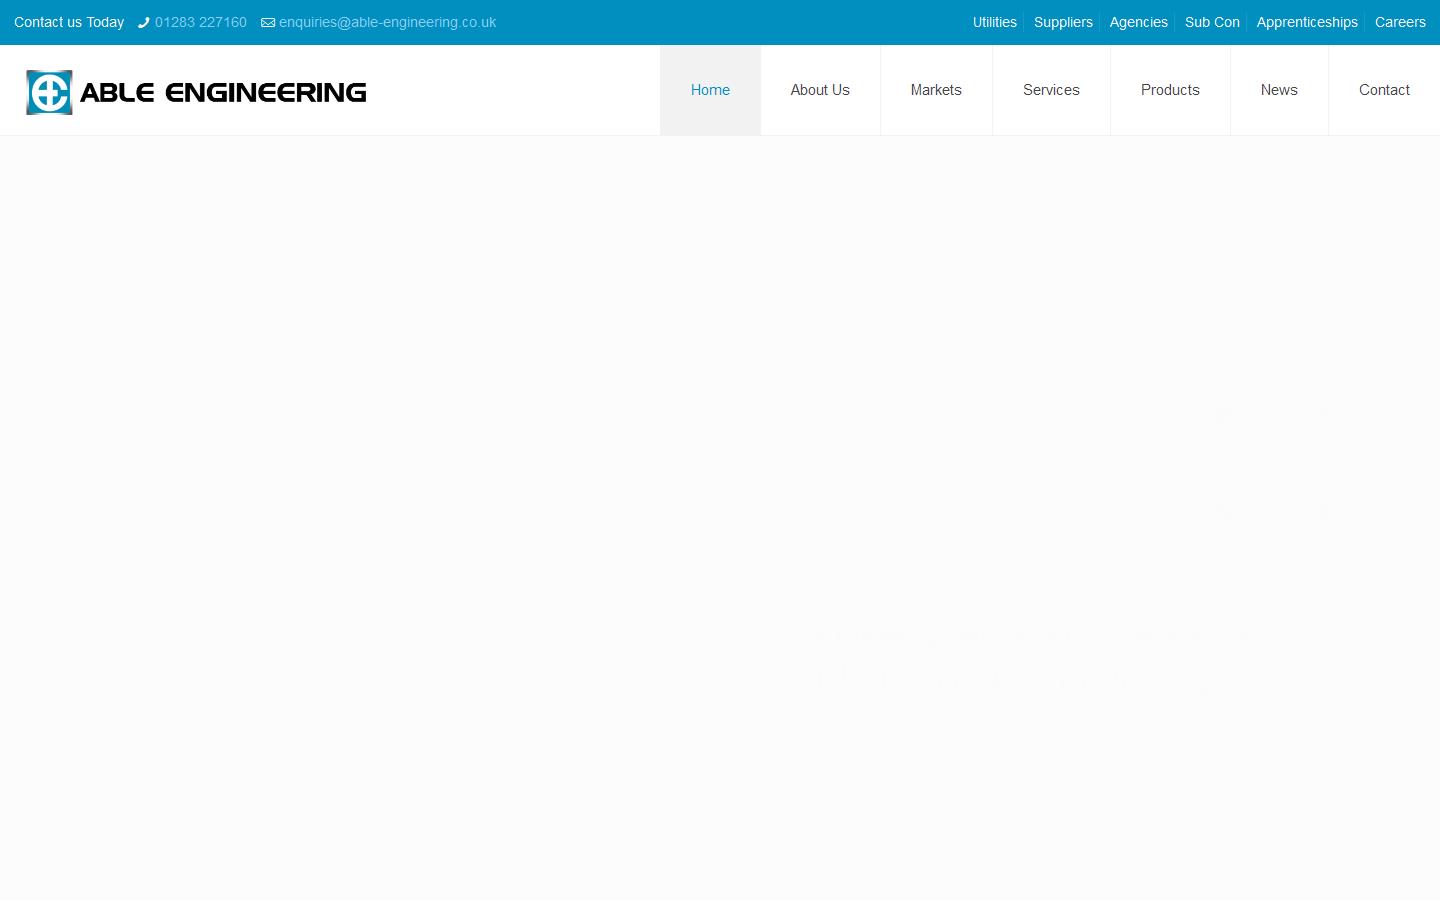1440x900 pixels.
Task: Click the phone receiver icon in the top bar
Action: tap(143, 22)
